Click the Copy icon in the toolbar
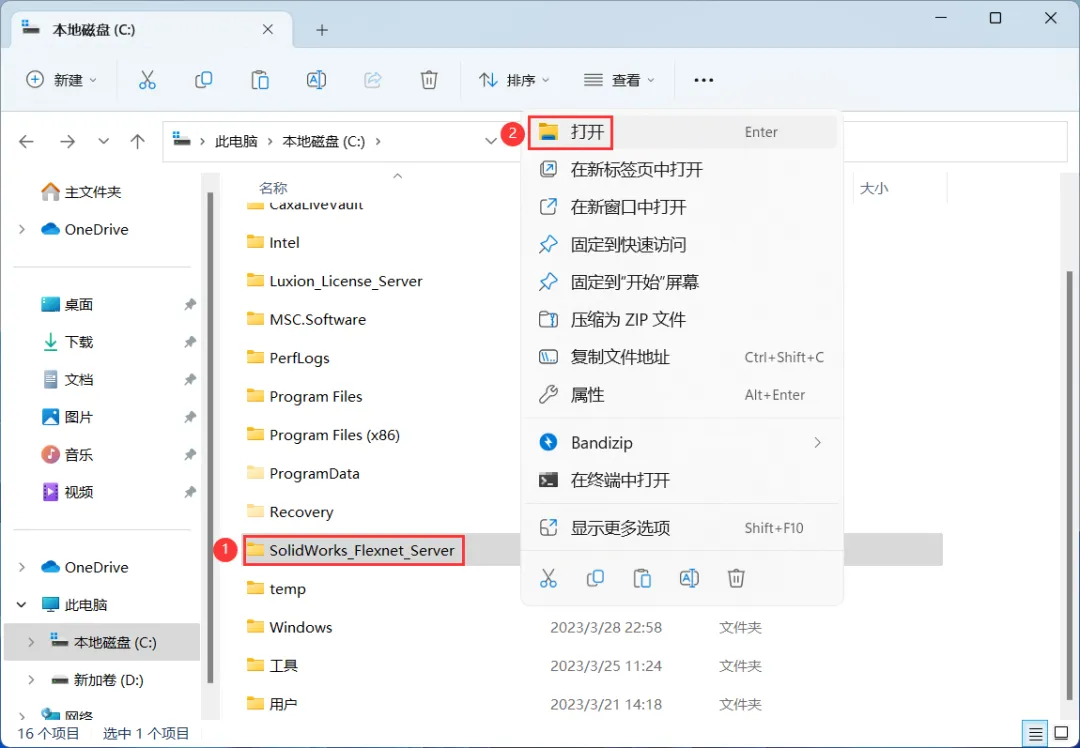Image resolution: width=1080 pixels, height=748 pixels. [203, 80]
